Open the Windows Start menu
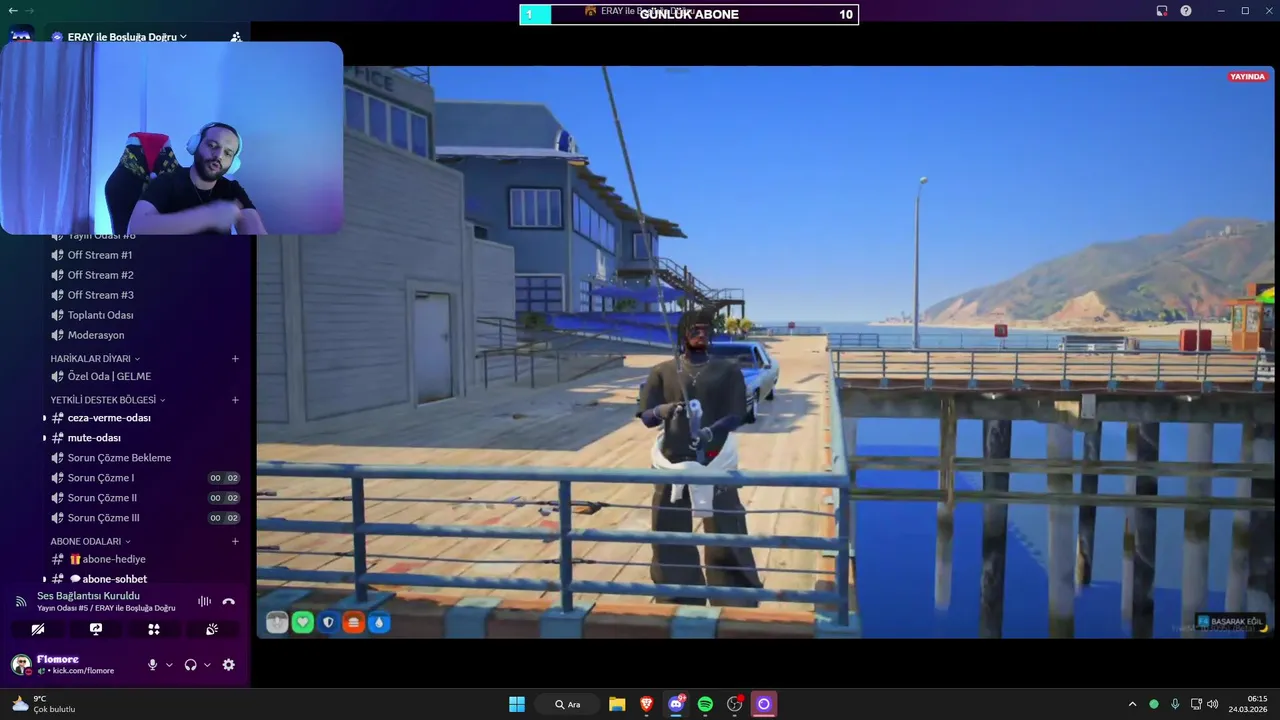1280x720 pixels. tap(517, 704)
